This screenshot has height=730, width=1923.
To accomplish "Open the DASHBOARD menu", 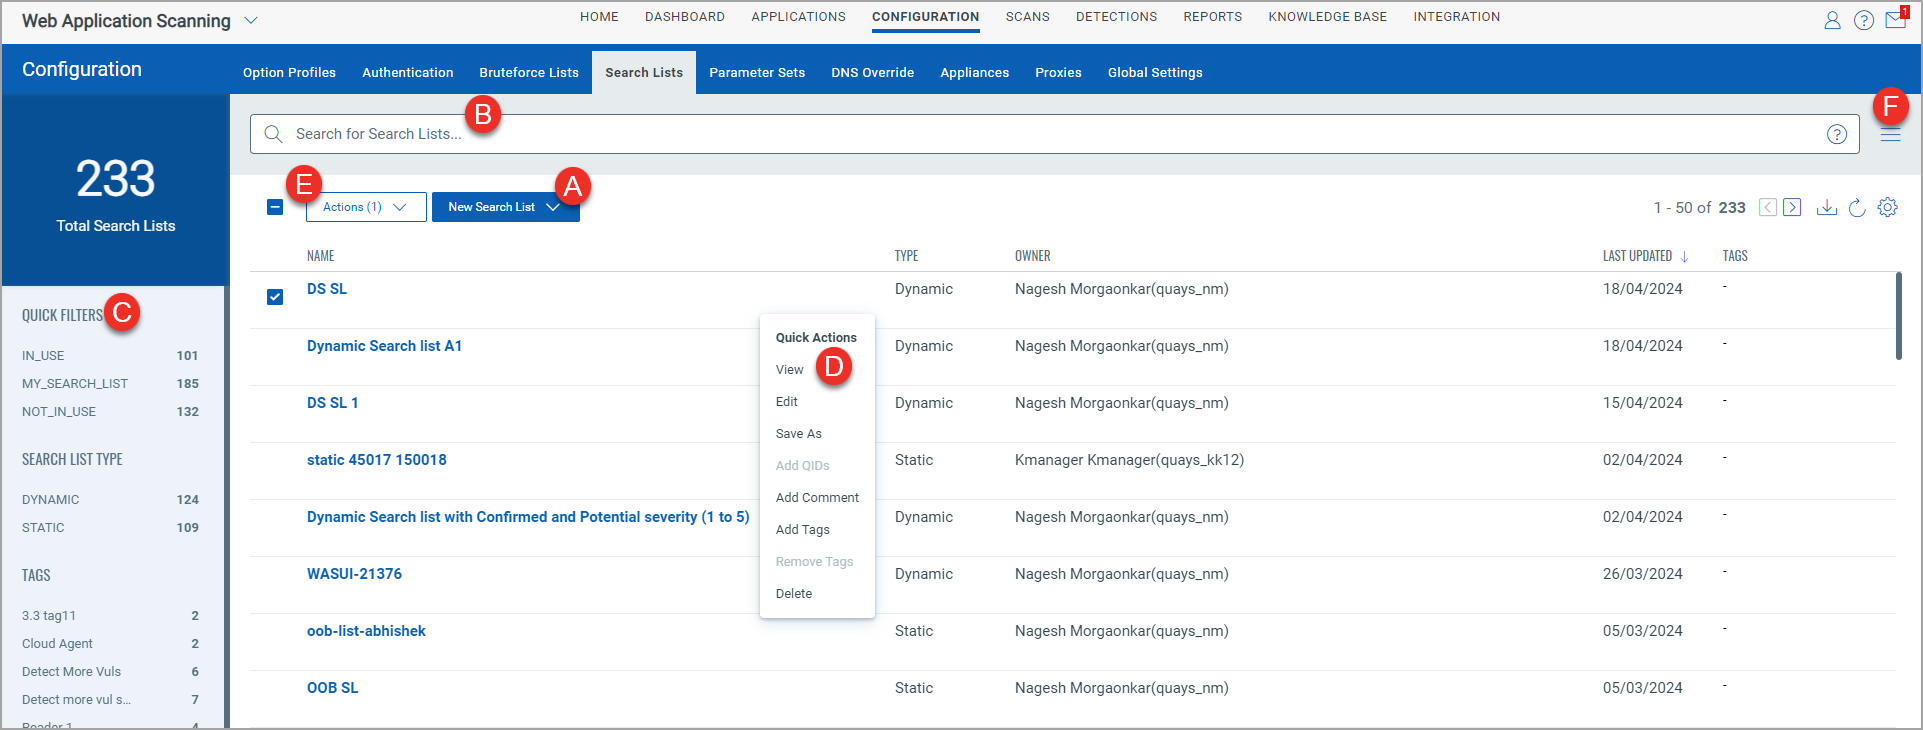I will 685,17.
